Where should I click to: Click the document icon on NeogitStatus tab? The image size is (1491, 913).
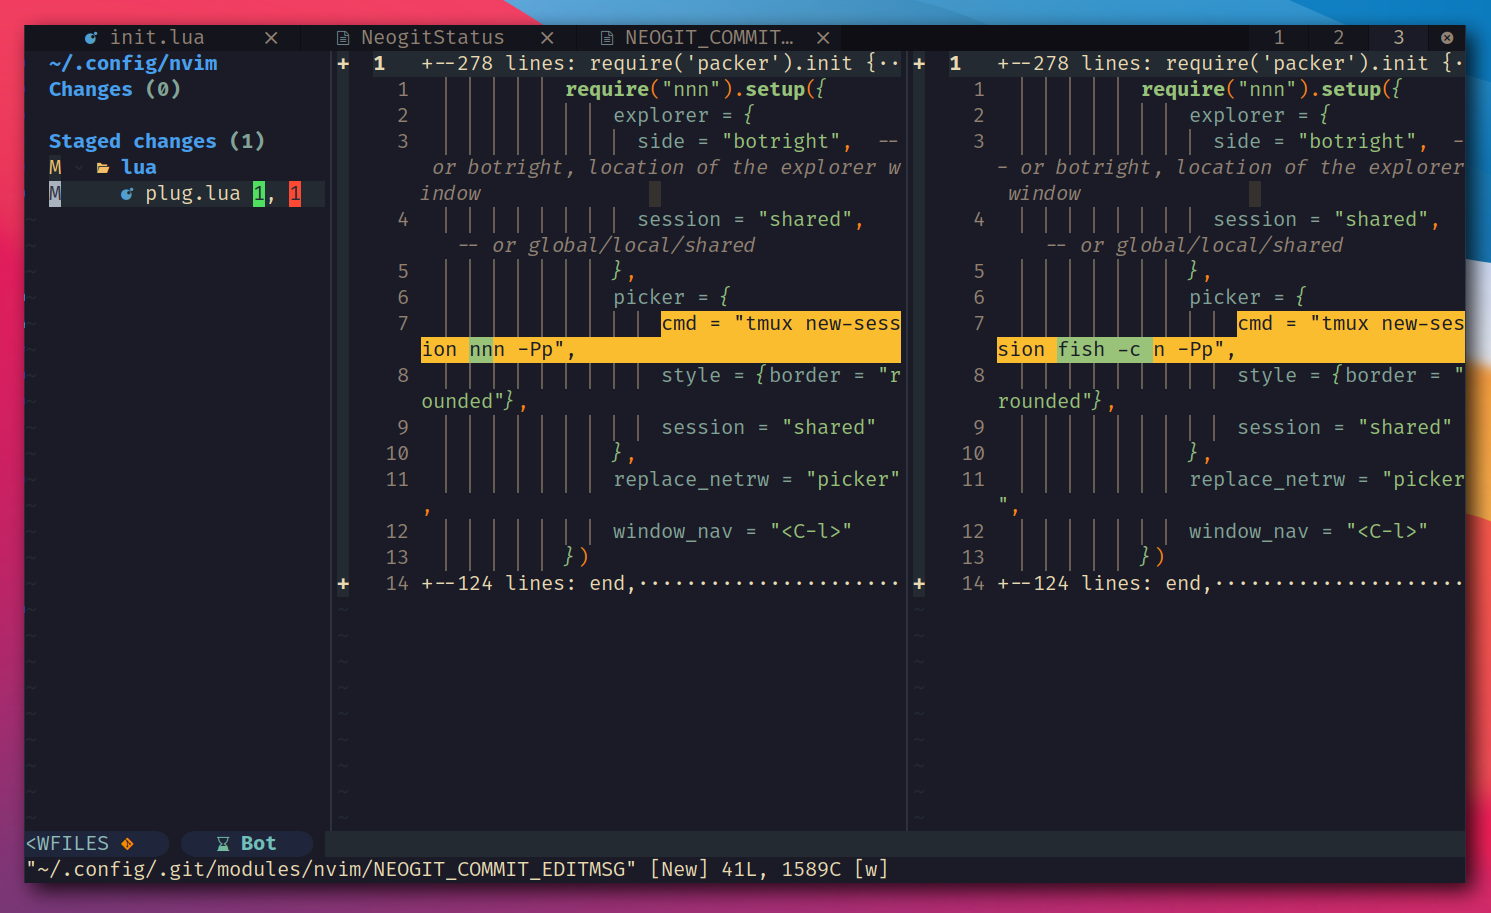click(343, 38)
